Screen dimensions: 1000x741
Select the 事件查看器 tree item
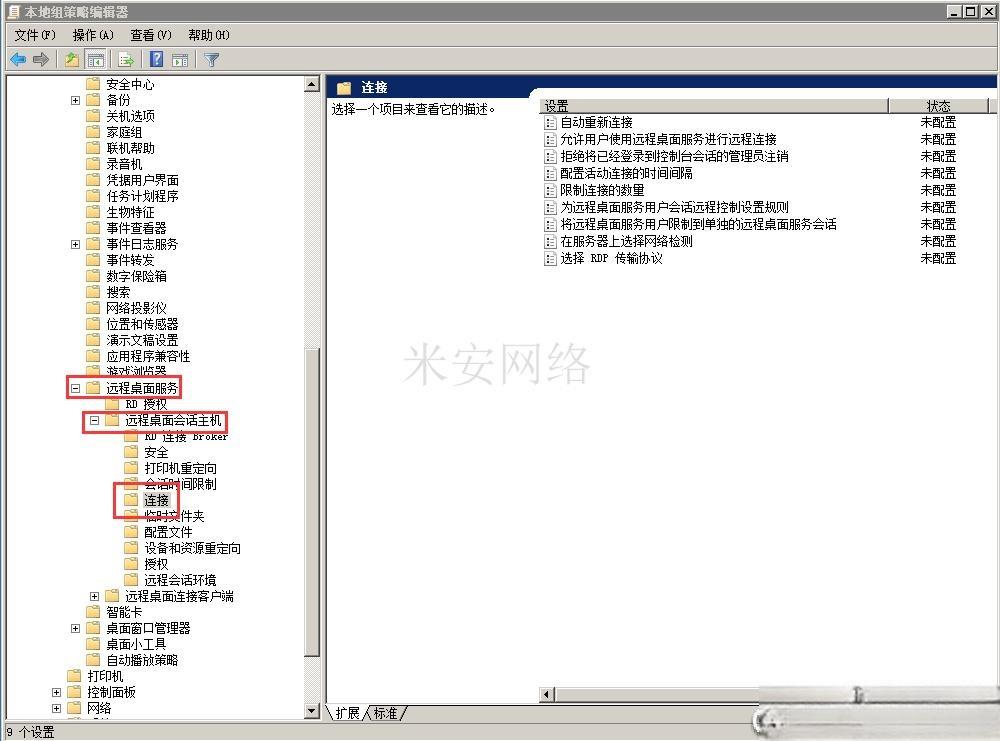point(136,228)
